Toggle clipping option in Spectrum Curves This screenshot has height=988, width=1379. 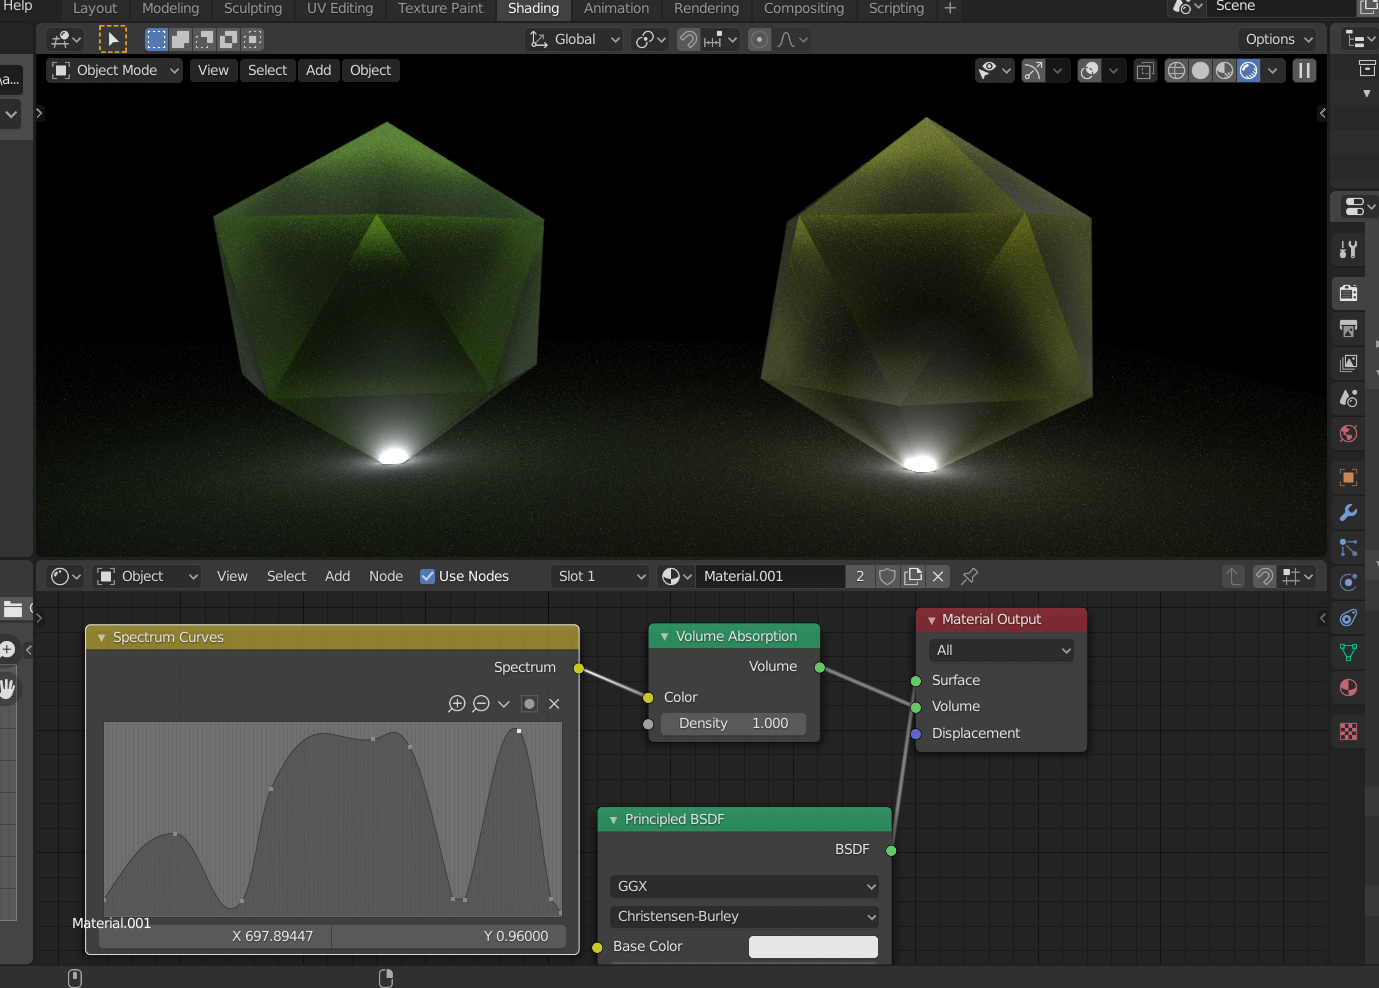click(529, 703)
